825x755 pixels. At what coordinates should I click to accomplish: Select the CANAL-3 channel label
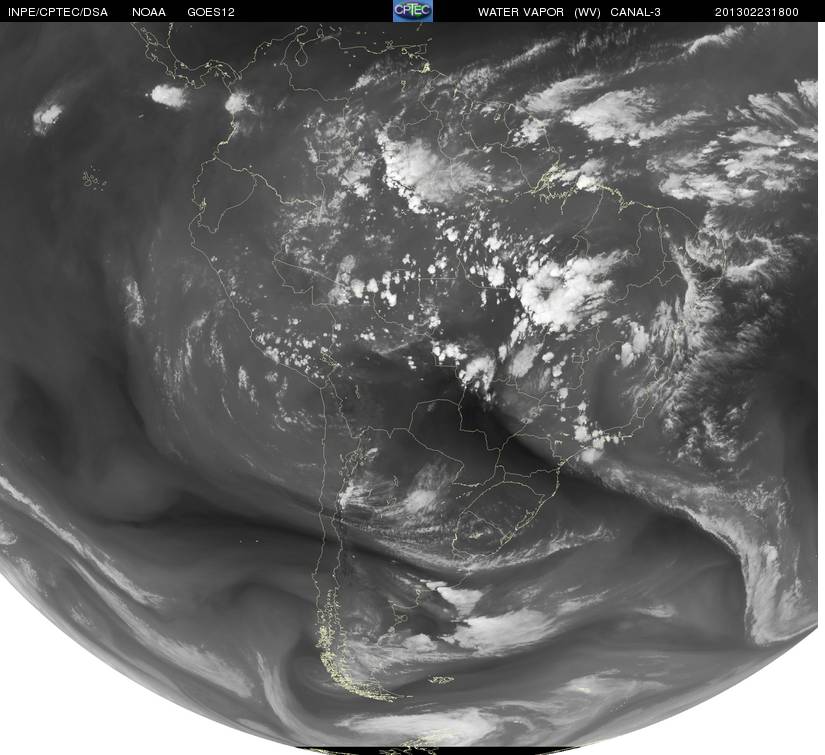pos(636,12)
